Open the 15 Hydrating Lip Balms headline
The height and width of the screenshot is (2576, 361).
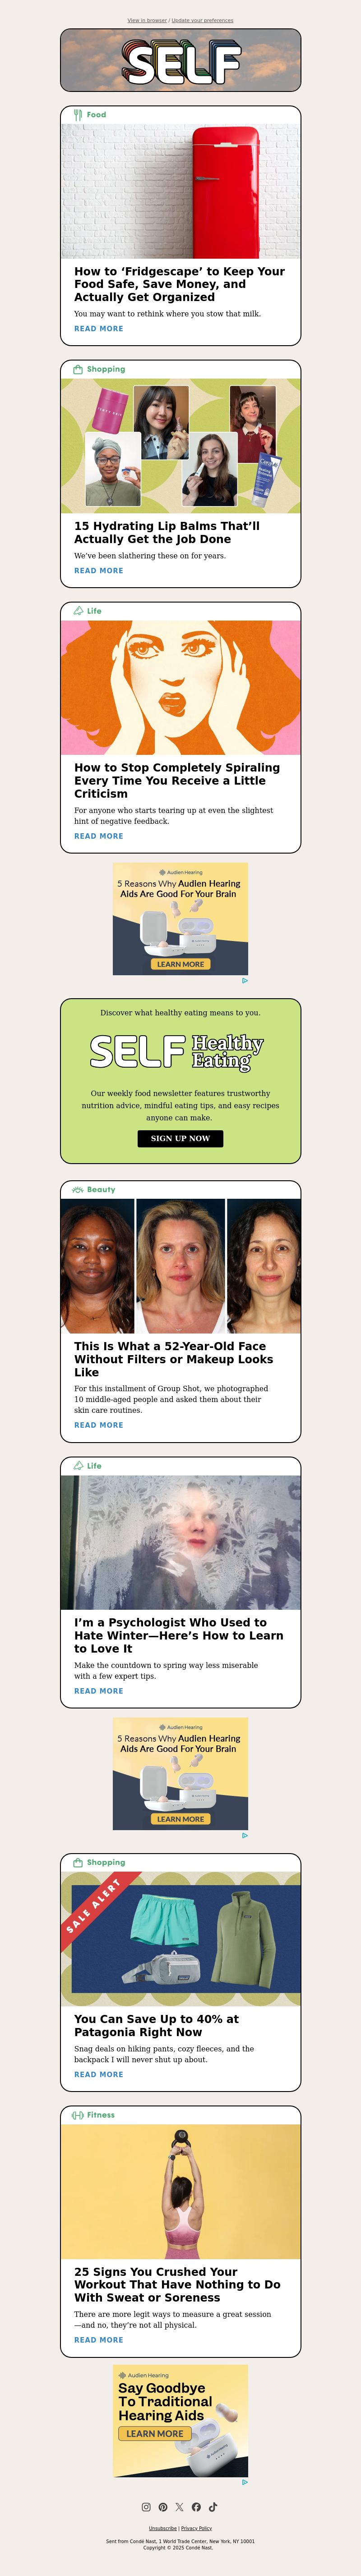pos(166,532)
